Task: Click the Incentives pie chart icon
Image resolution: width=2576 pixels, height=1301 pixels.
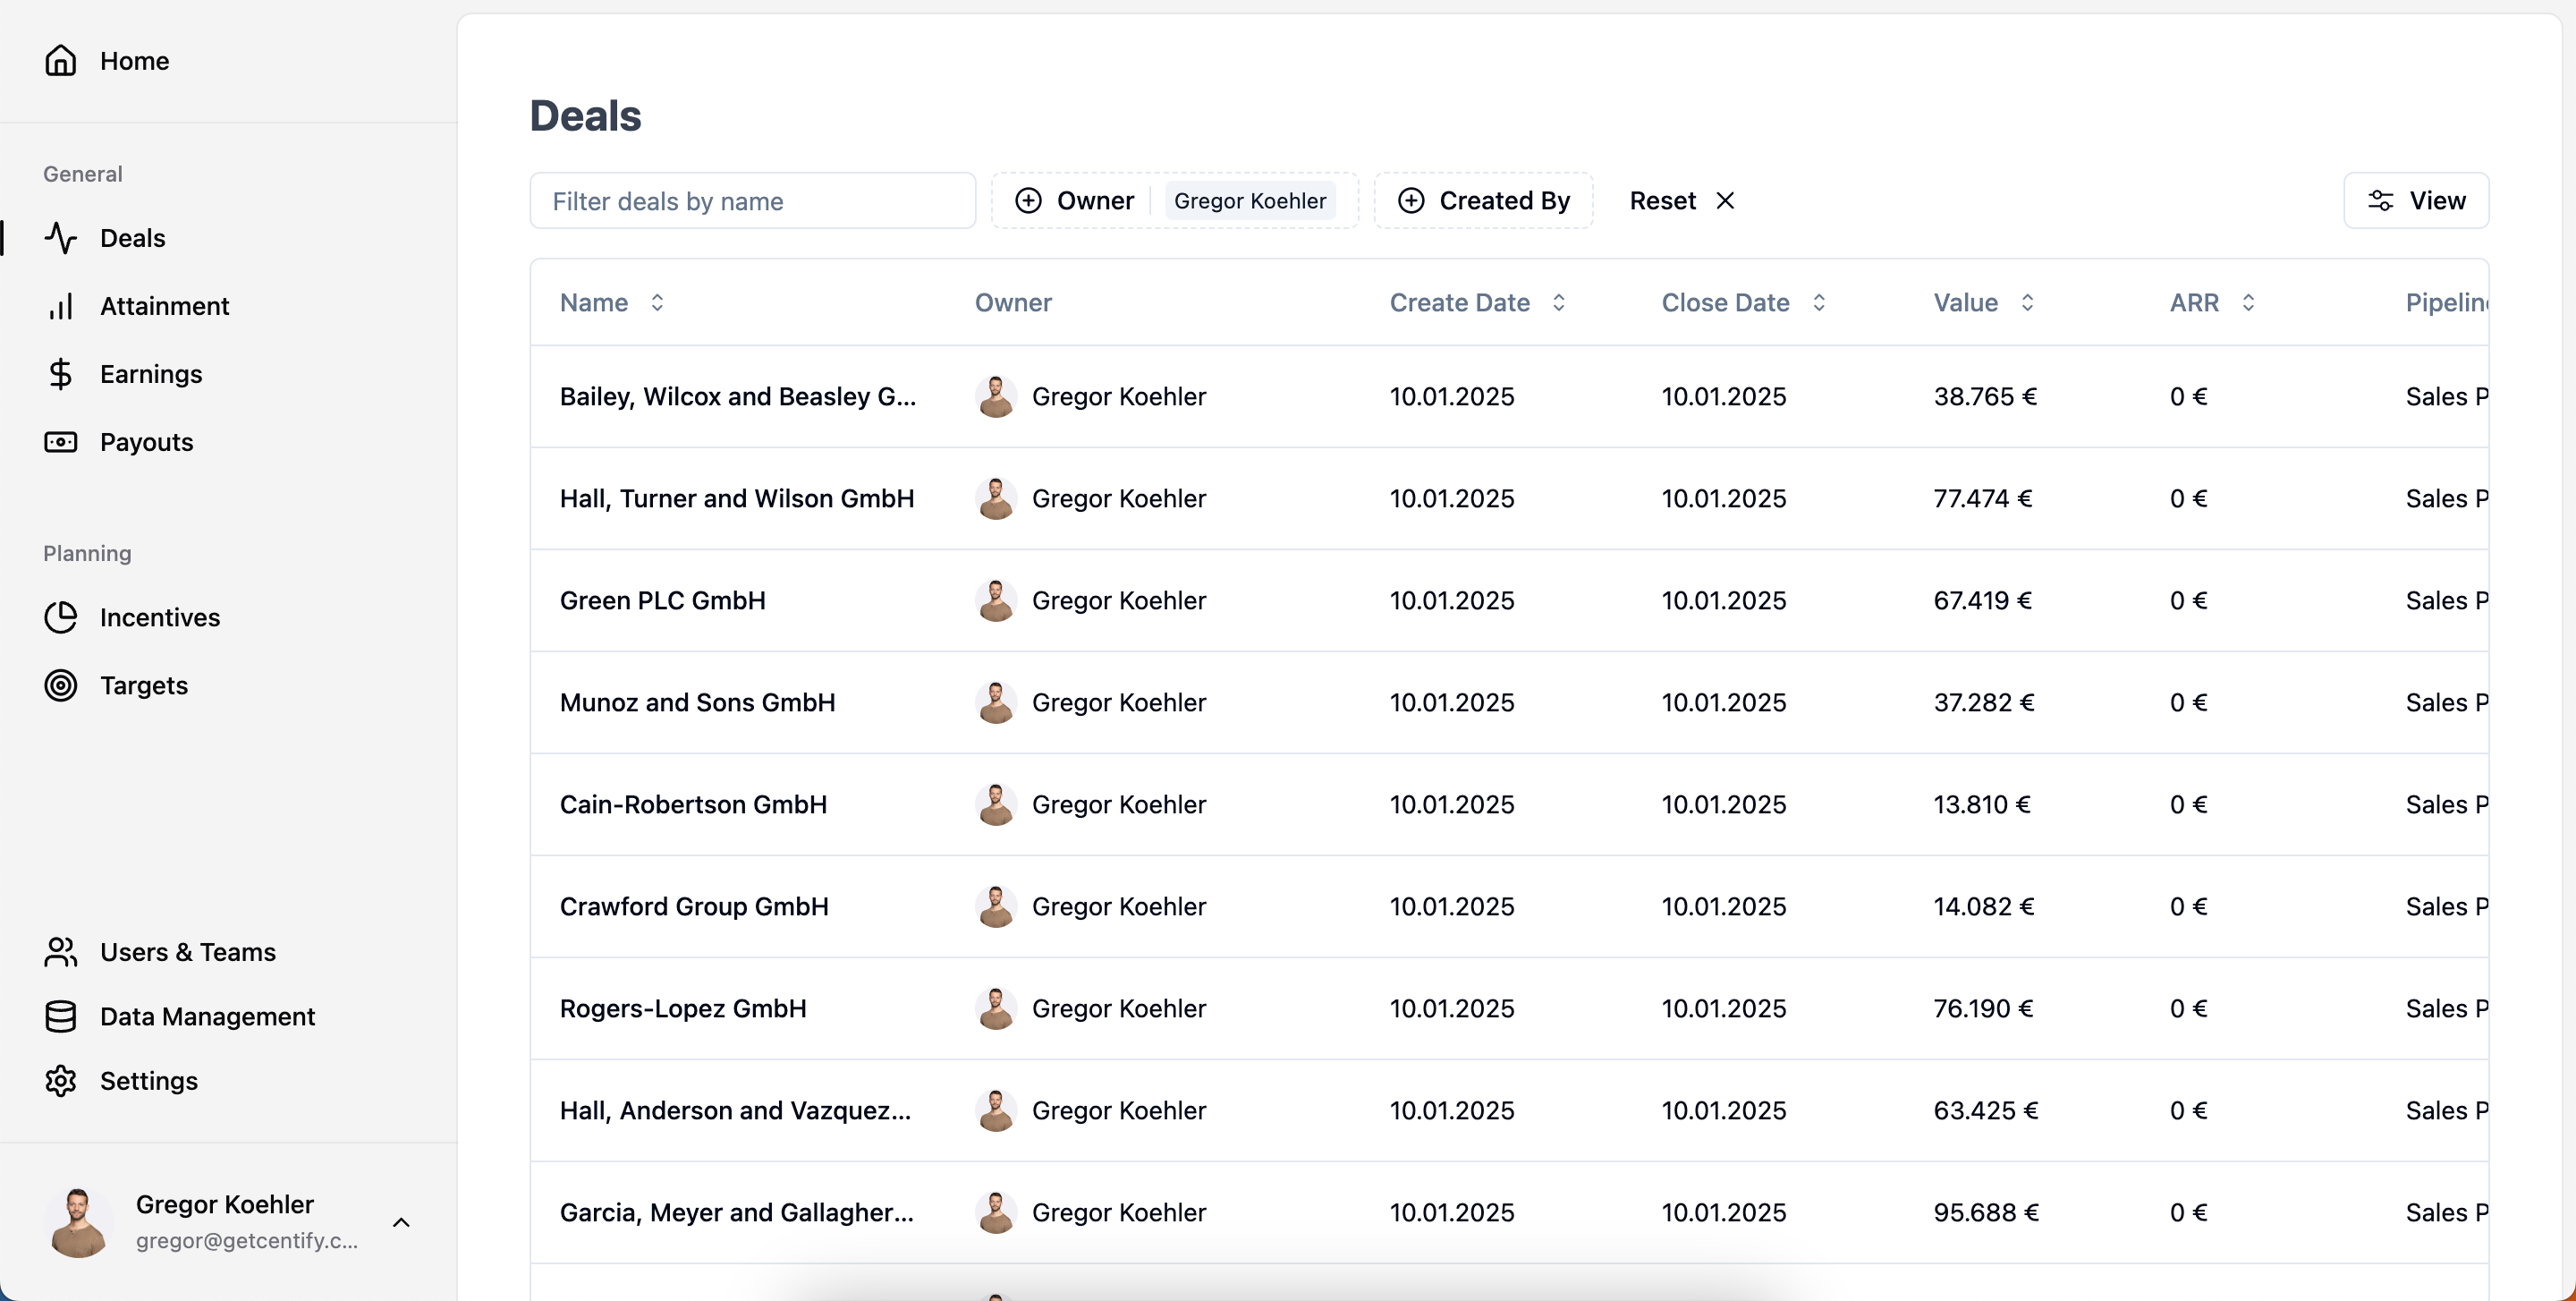Action: [60, 618]
